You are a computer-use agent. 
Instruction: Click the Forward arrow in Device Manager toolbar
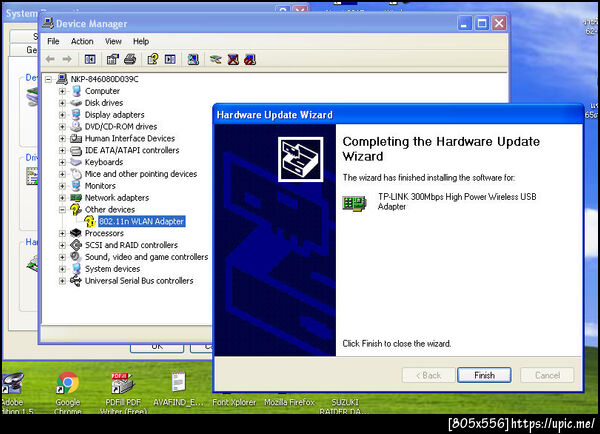(x=67, y=59)
